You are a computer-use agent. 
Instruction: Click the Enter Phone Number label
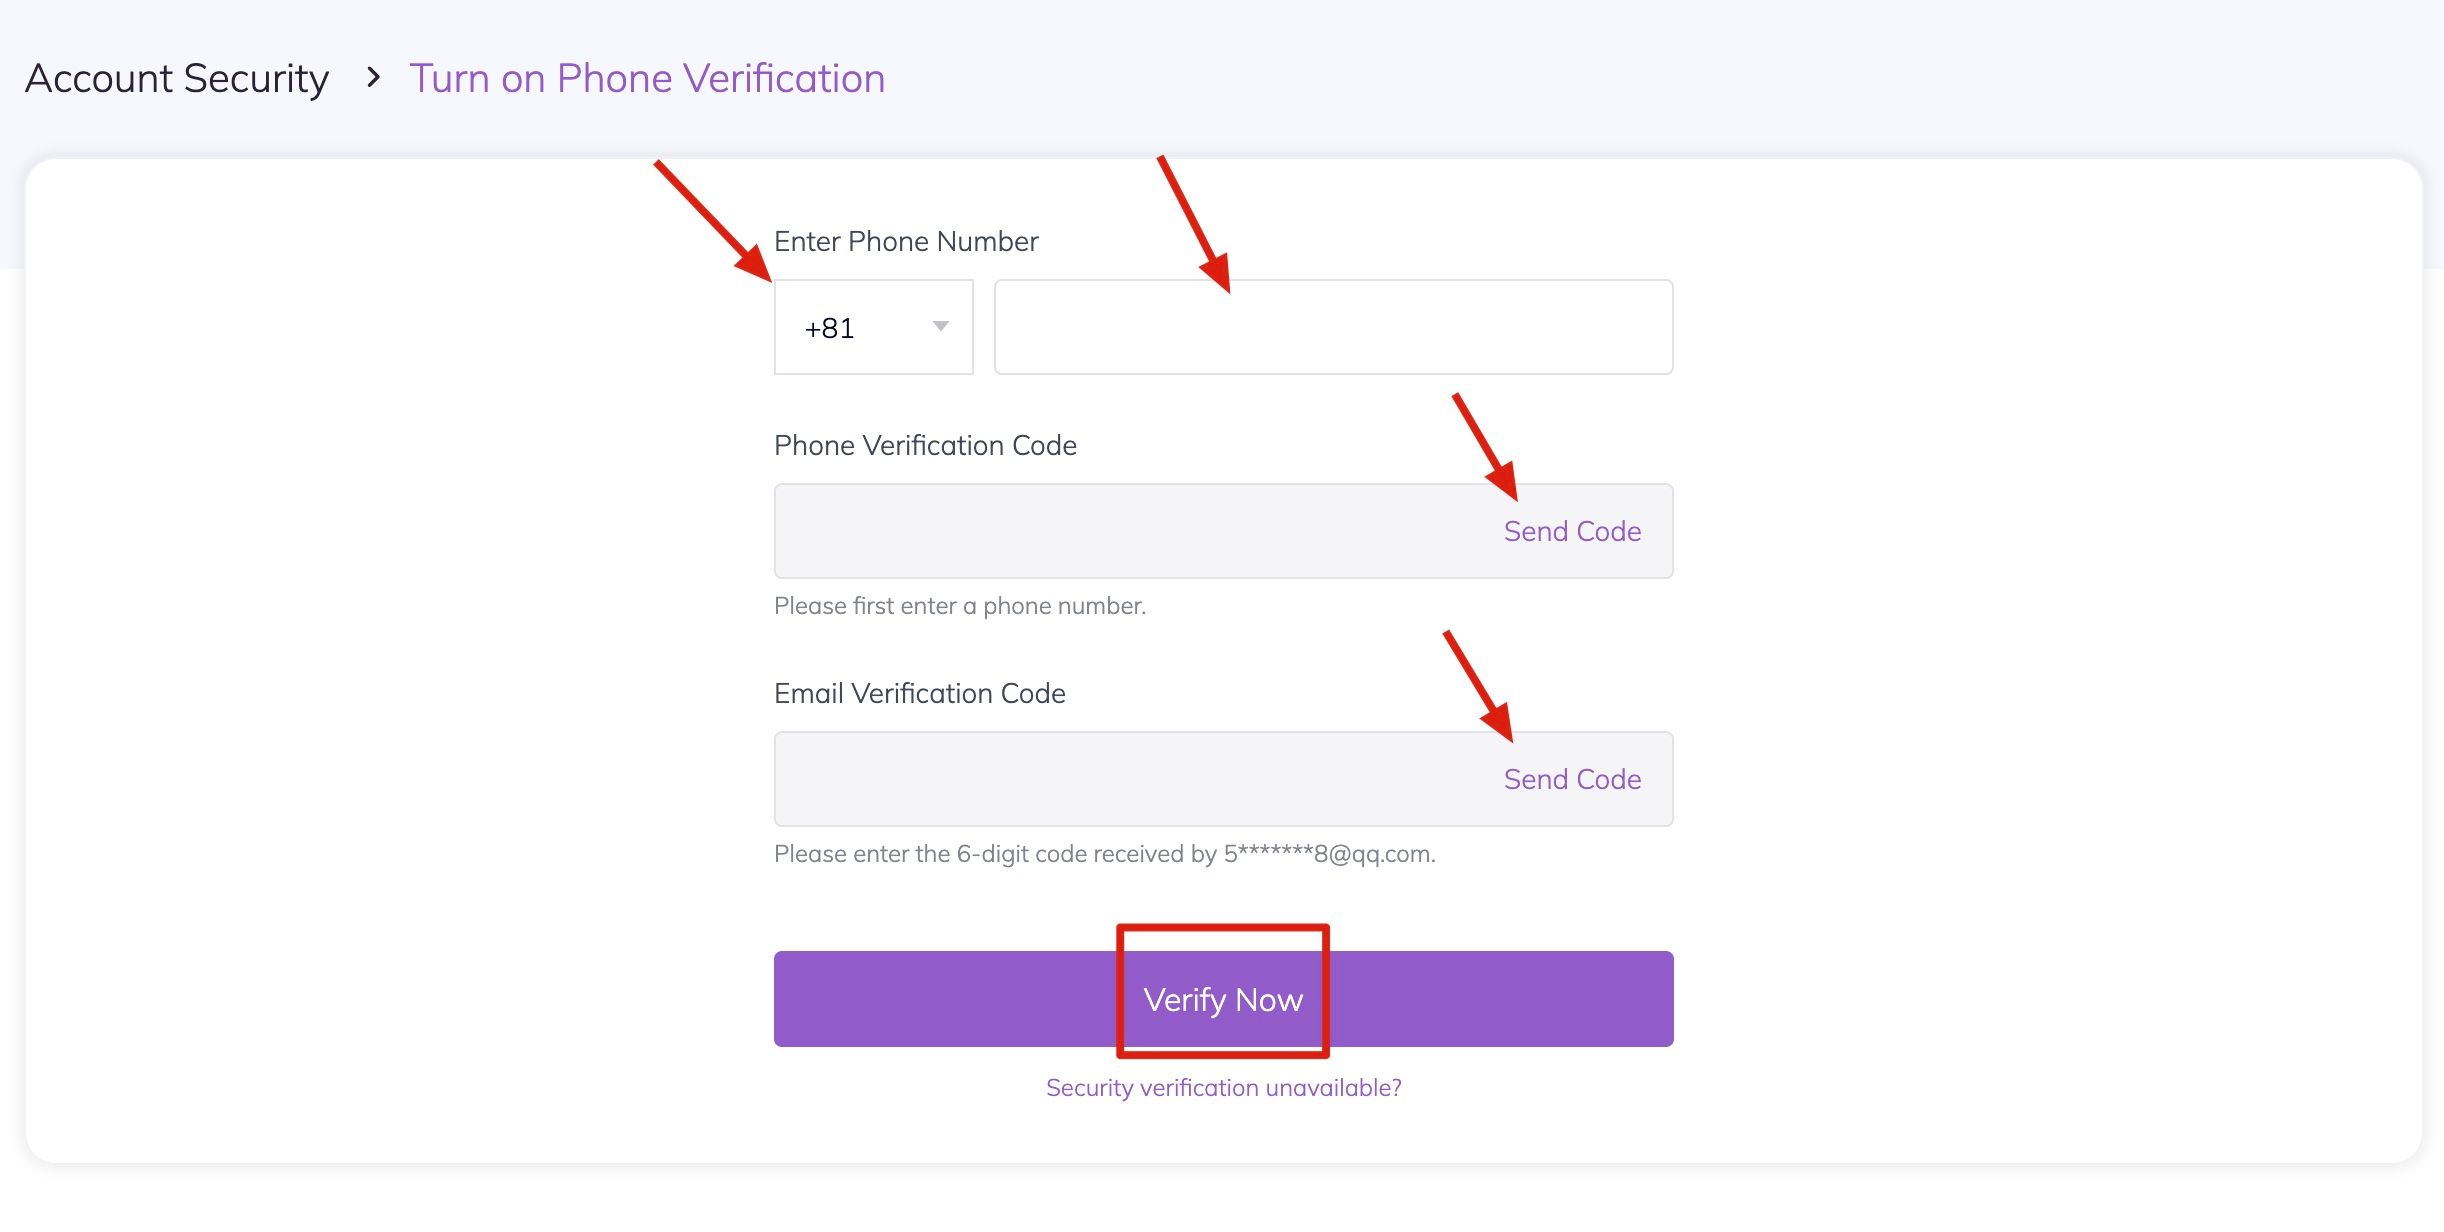[906, 242]
